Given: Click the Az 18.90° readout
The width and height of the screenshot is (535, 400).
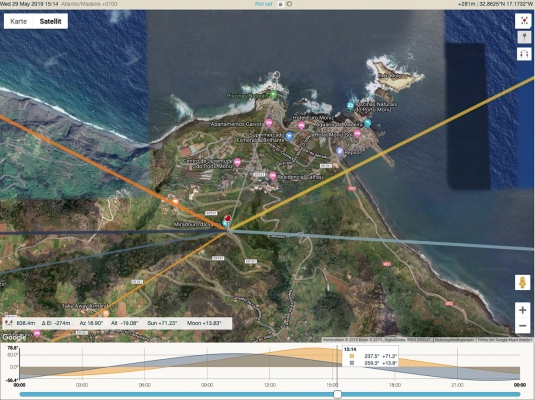Looking at the screenshot, I should click(91, 323).
